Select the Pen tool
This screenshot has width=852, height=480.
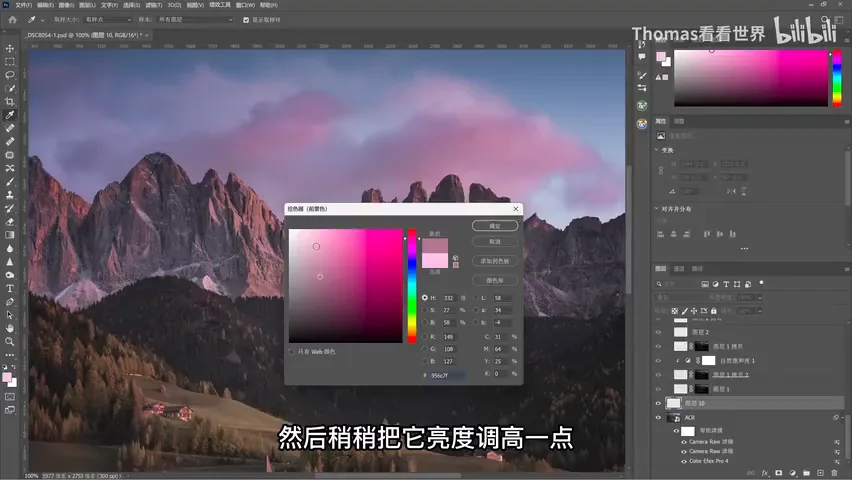10,302
